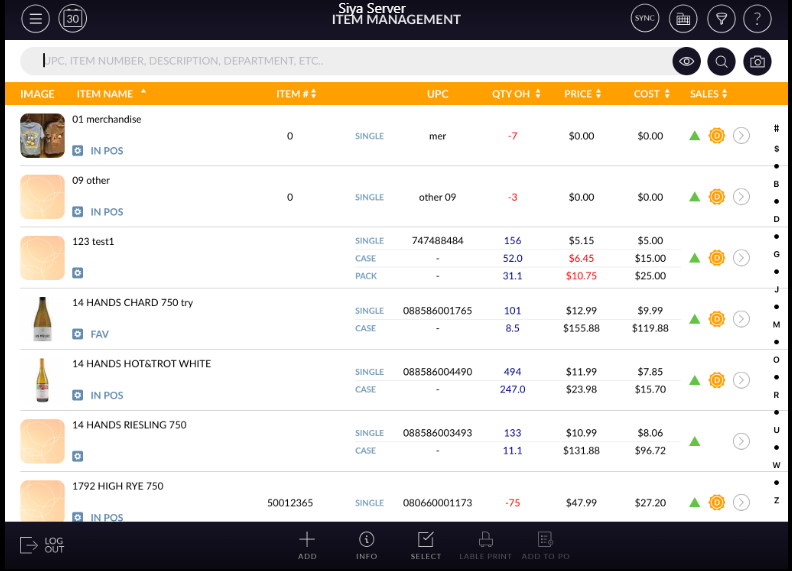Toggle the eye visibility button
Image resolution: width=792 pixels, height=571 pixels.
point(686,62)
